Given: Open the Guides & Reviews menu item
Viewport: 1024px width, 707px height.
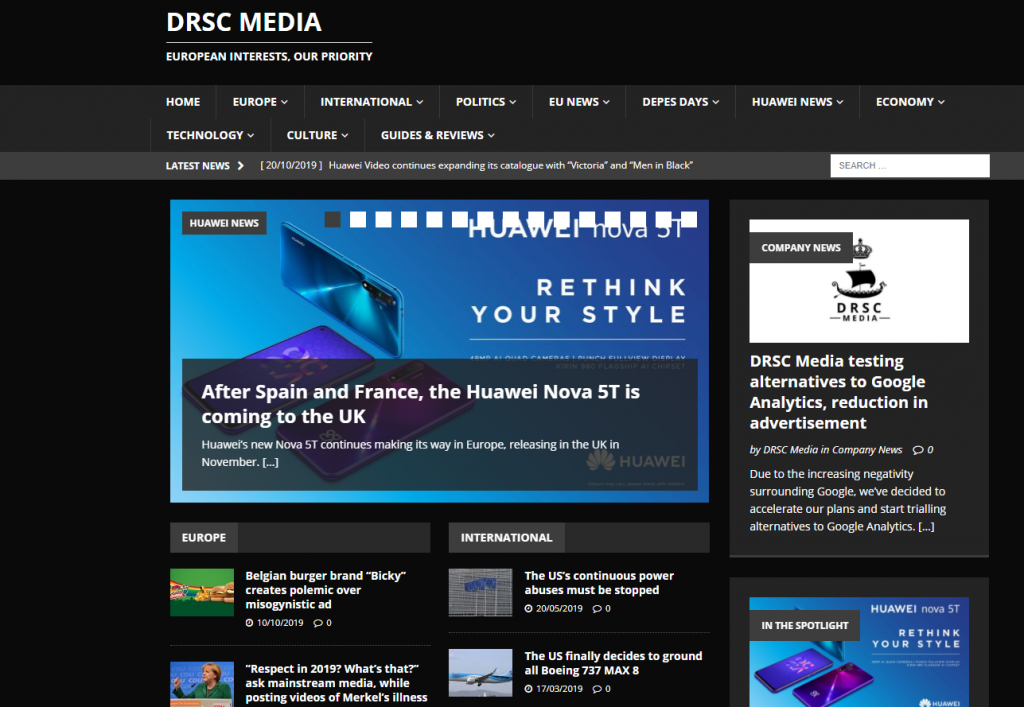Looking at the screenshot, I should (x=438, y=135).
